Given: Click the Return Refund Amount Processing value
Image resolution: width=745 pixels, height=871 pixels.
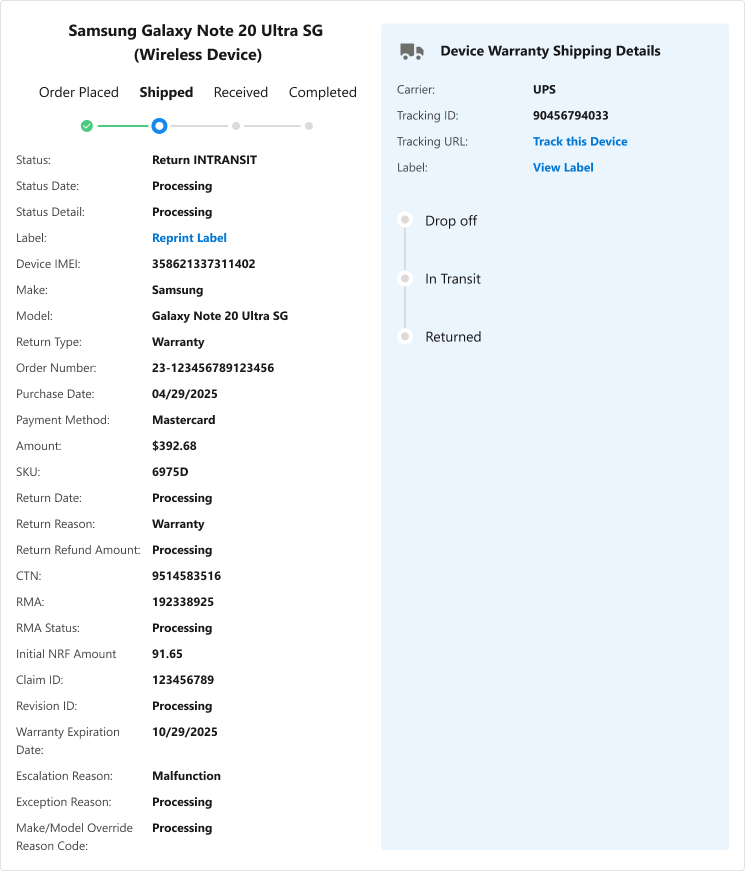Looking at the screenshot, I should pyautogui.click(x=182, y=550).
